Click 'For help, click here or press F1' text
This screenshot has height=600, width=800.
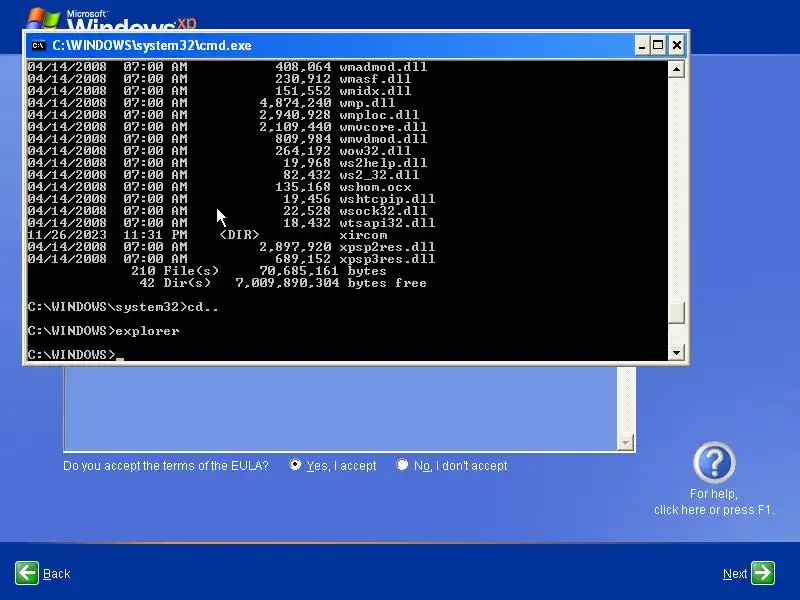pyautogui.click(x=714, y=502)
